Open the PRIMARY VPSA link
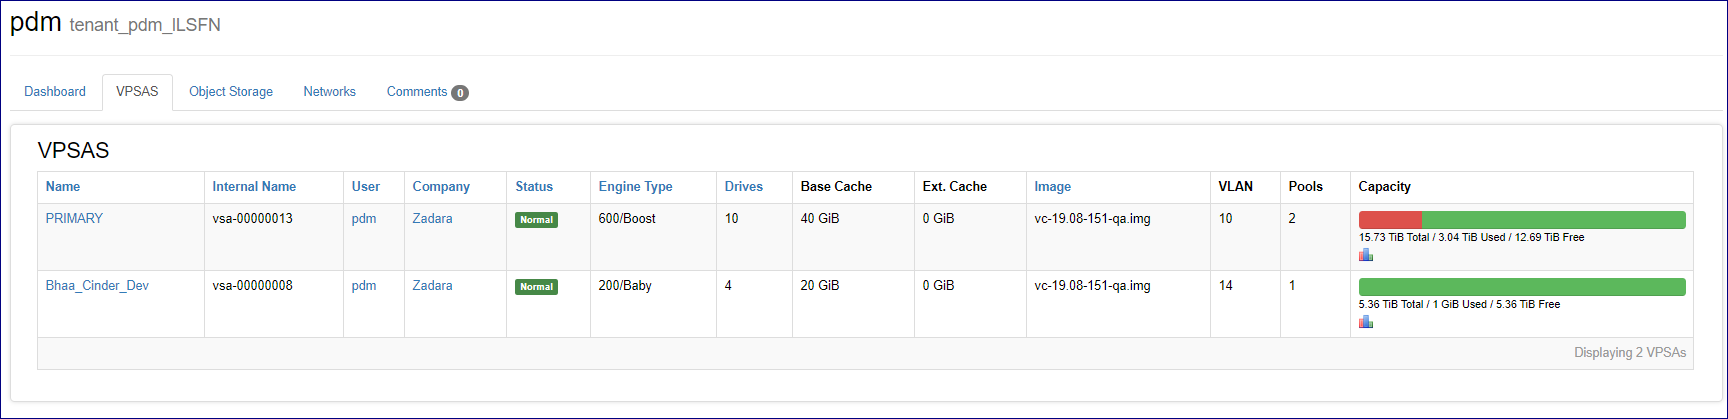The image size is (1728, 419). (x=74, y=219)
